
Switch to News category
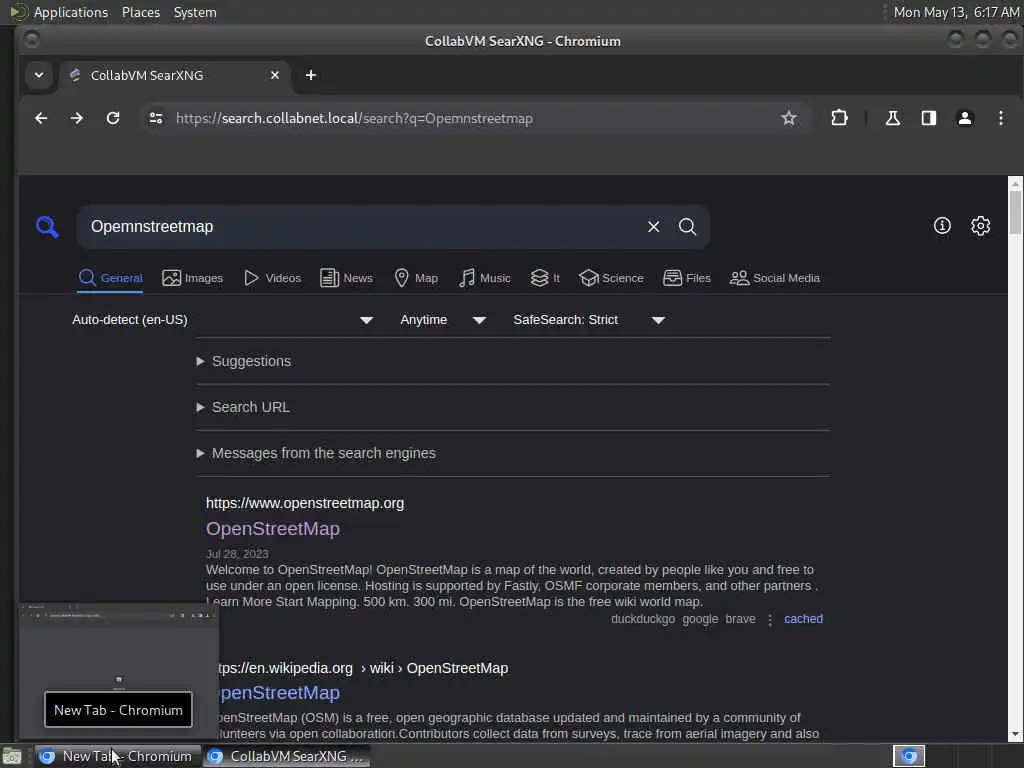pos(347,278)
